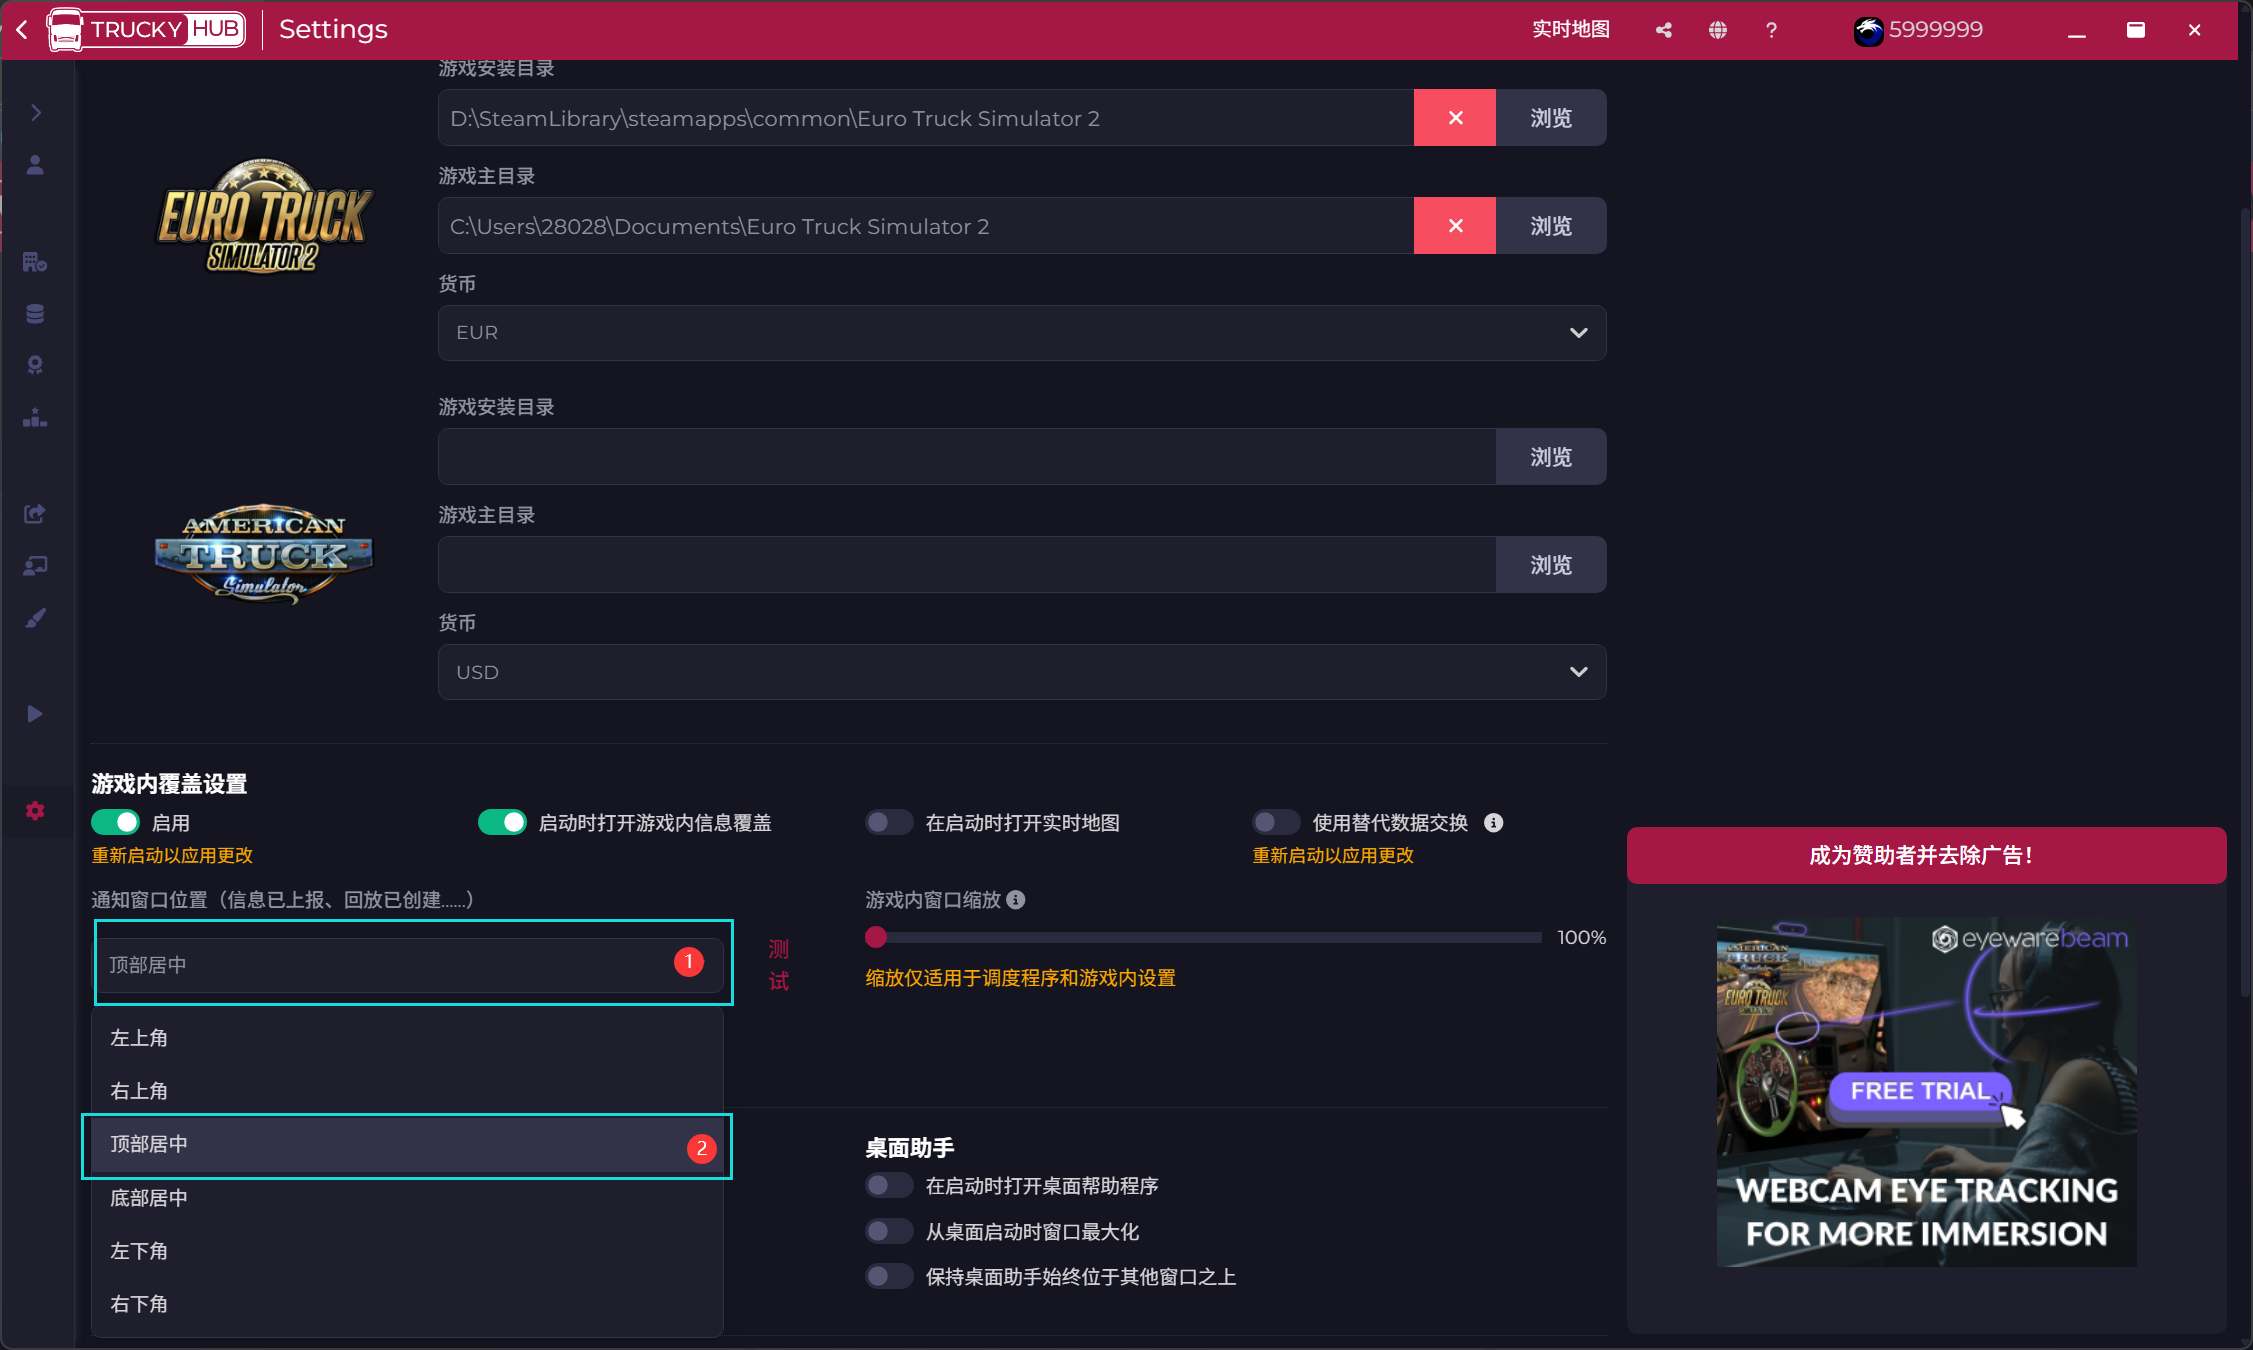Screen dimensions: 2253x1350
Task: Click the 游戏内窗口缩放 slider handle
Action: point(876,937)
